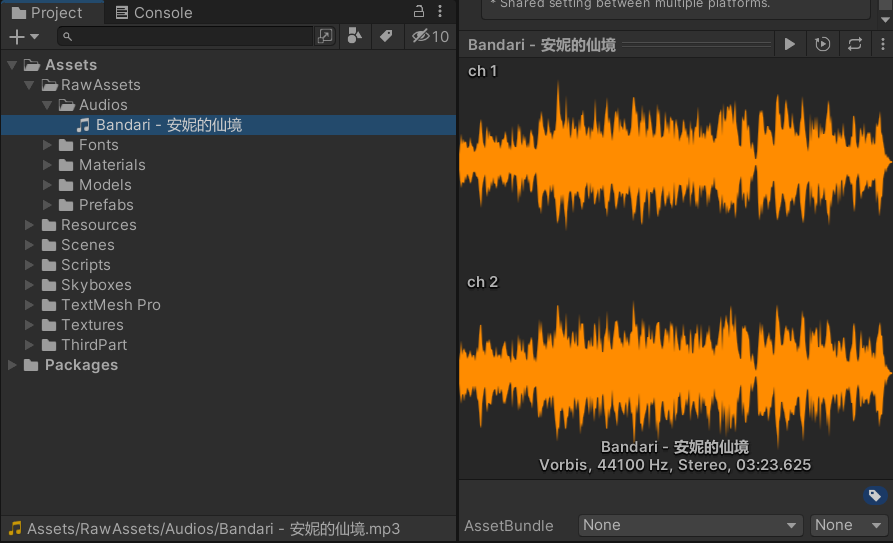The height and width of the screenshot is (543, 893).
Task: Switch to the Console tab
Action: coord(154,13)
